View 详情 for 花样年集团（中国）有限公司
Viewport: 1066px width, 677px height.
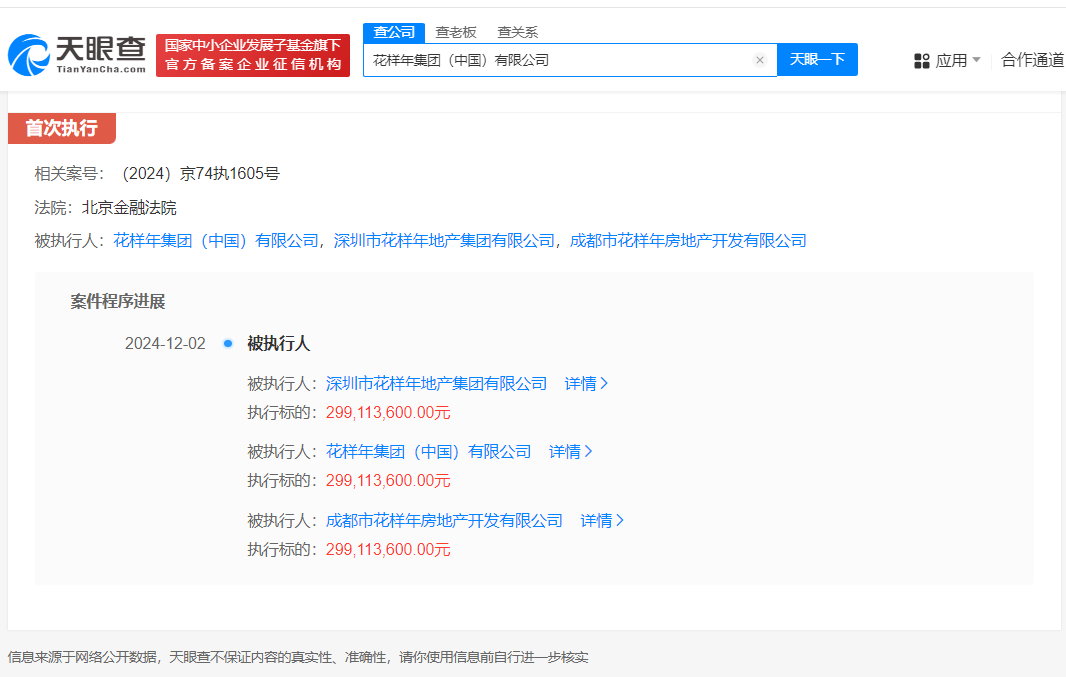click(x=570, y=451)
